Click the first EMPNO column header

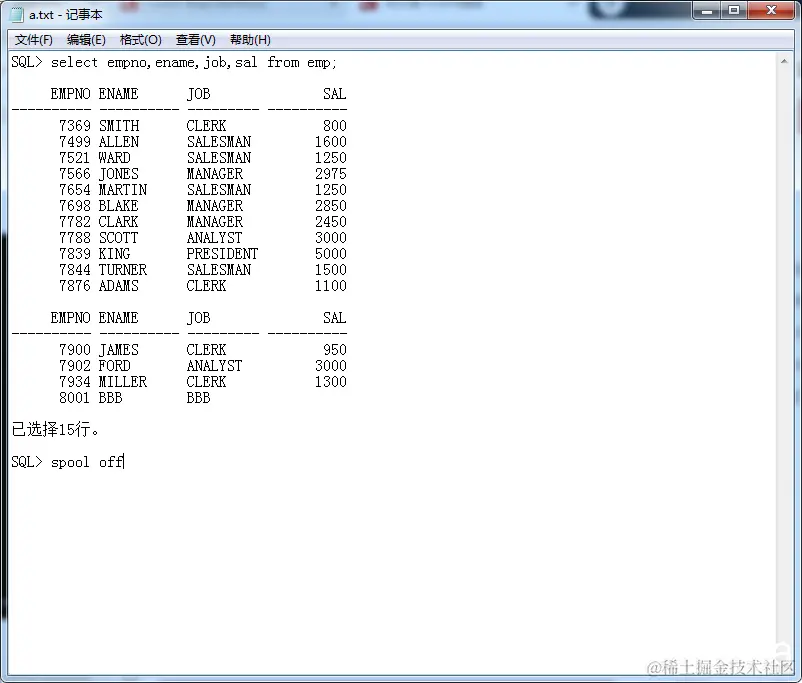click(x=71, y=94)
